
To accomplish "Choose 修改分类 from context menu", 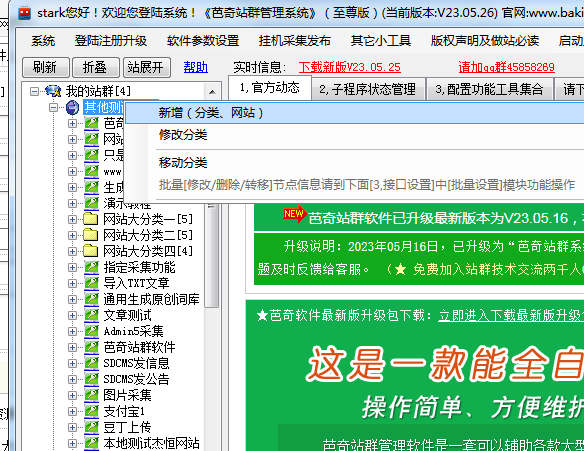I will [x=355, y=135].
